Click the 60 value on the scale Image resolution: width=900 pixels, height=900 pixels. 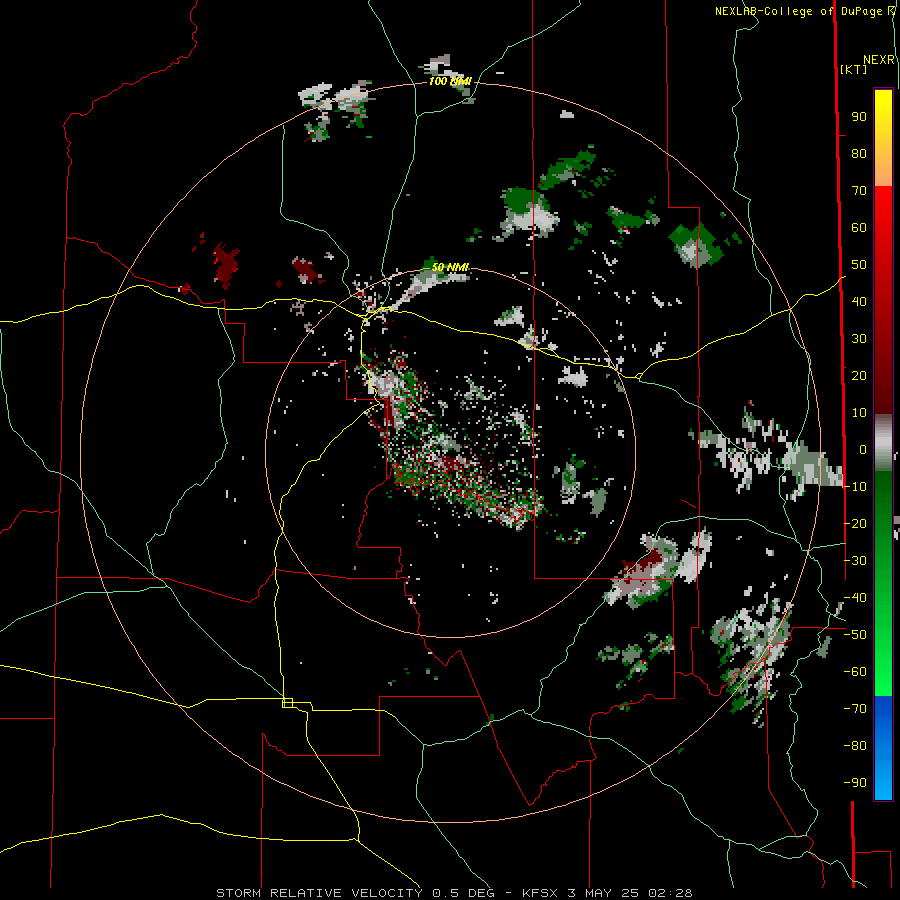pos(859,228)
